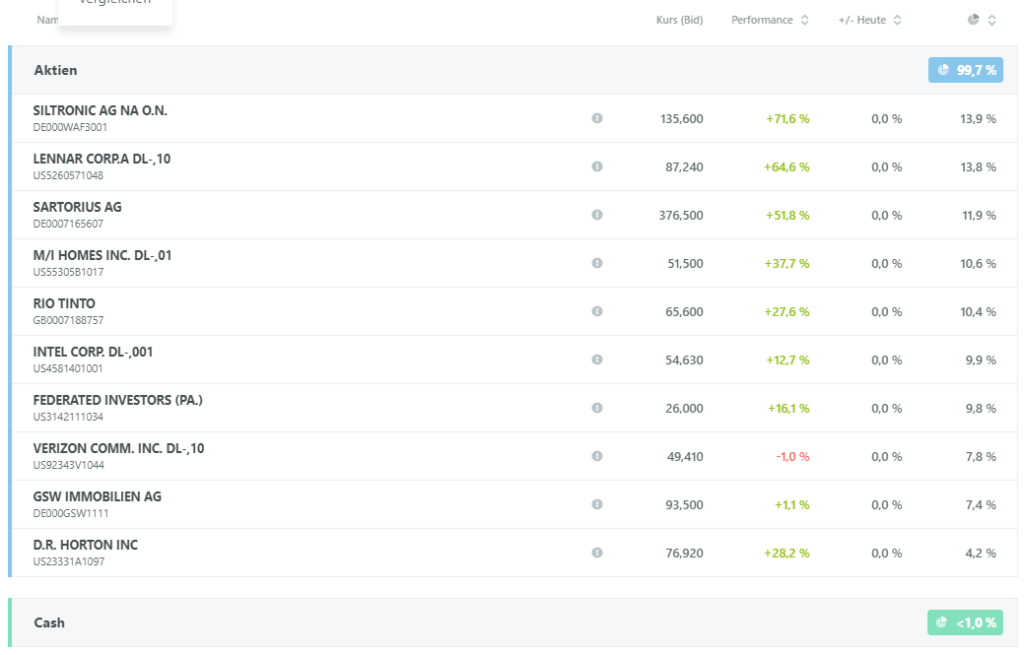The width and height of the screenshot is (1024, 655).
Task: Click Rio Tinto bid price 65,600
Action: [x=684, y=312]
